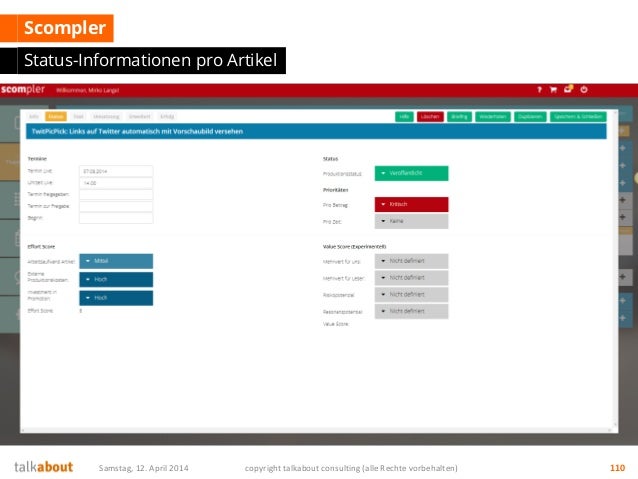
Task: Click the Effort Score section heading
Action: tap(41, 247)
